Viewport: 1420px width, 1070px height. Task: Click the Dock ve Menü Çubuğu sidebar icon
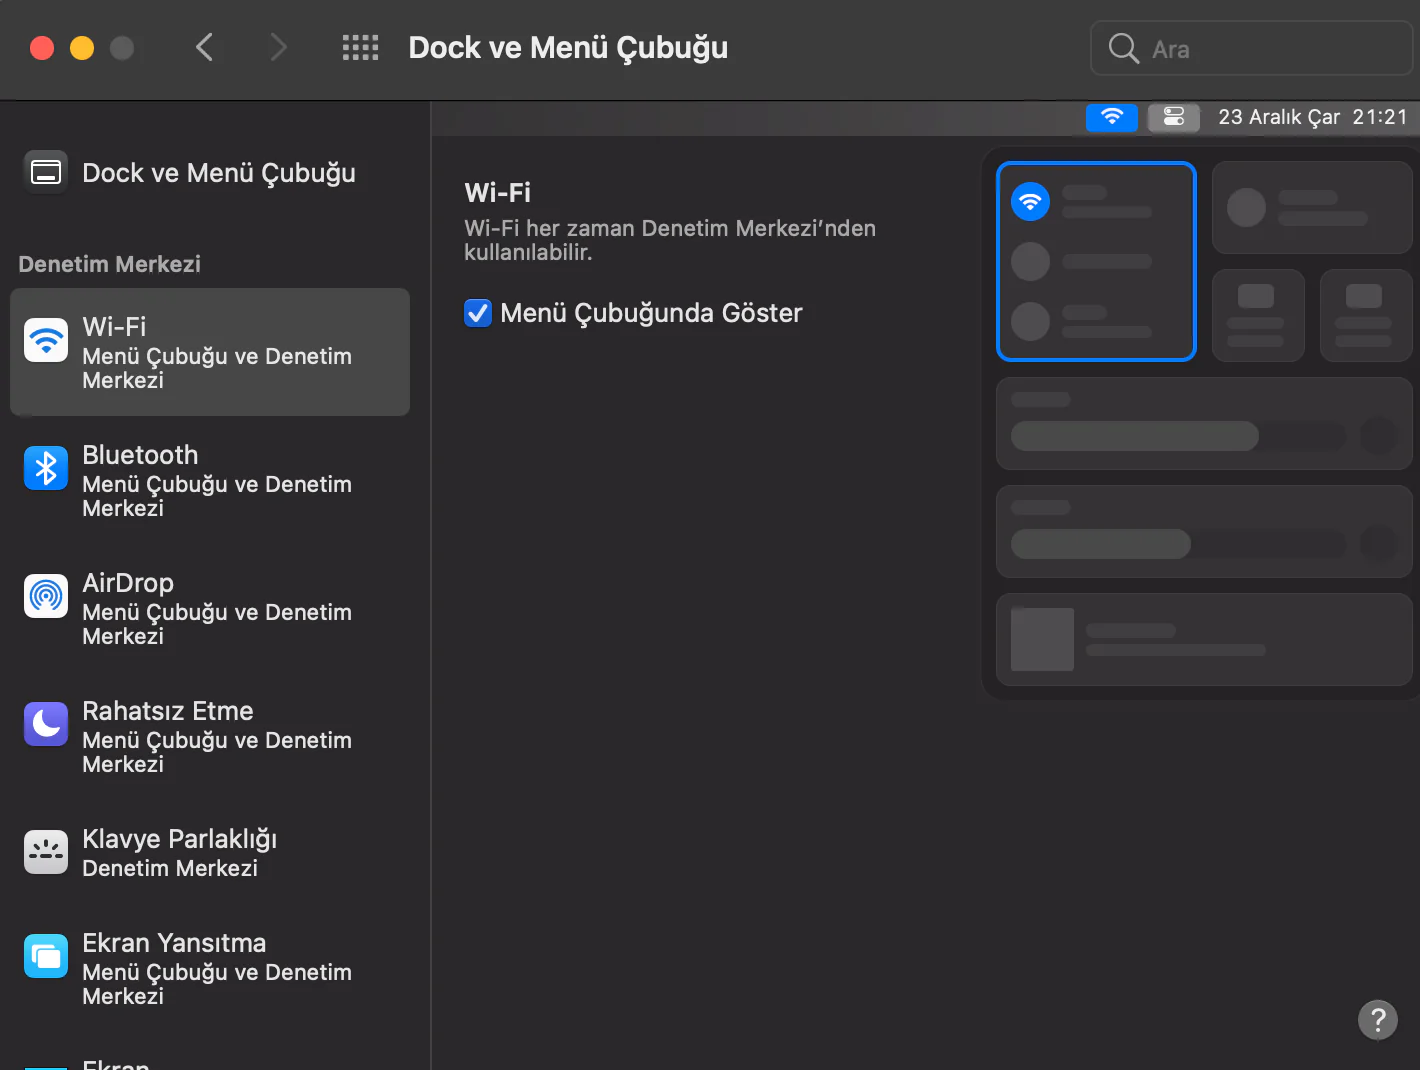click(x=46, y=172)
